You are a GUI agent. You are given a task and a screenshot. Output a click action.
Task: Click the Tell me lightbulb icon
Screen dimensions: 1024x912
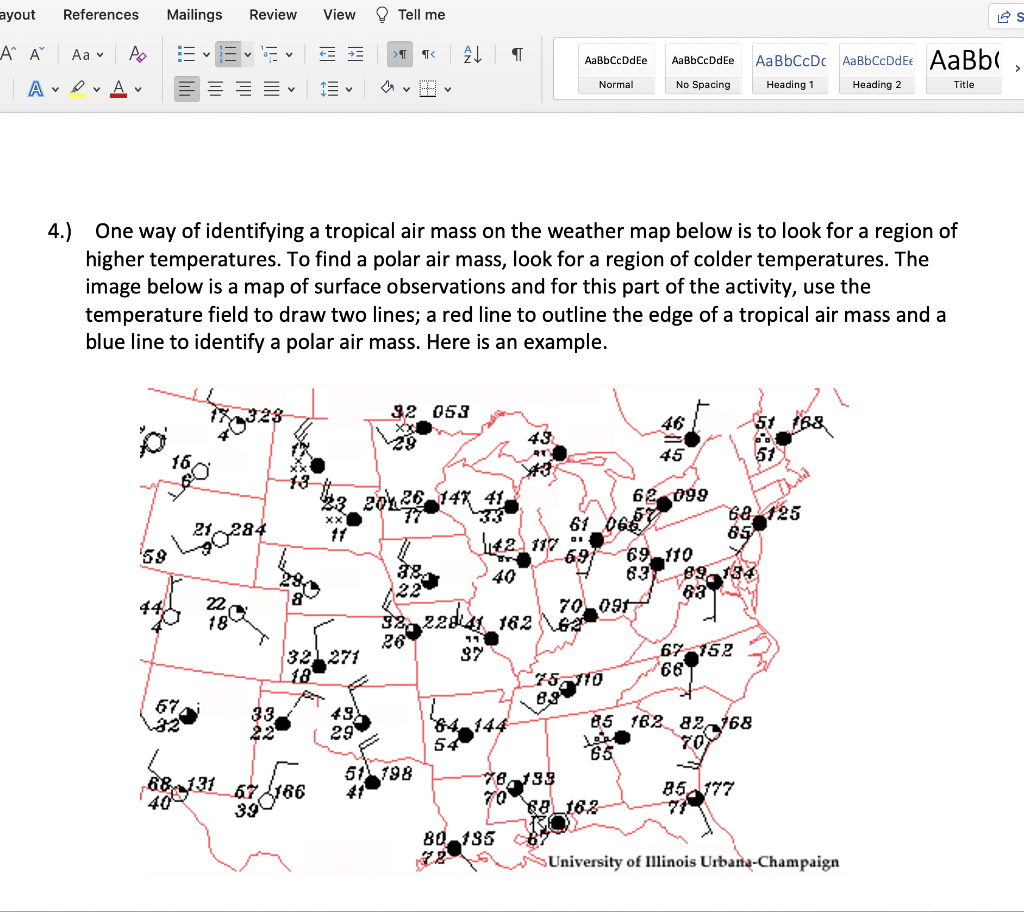tap(382, 14)
